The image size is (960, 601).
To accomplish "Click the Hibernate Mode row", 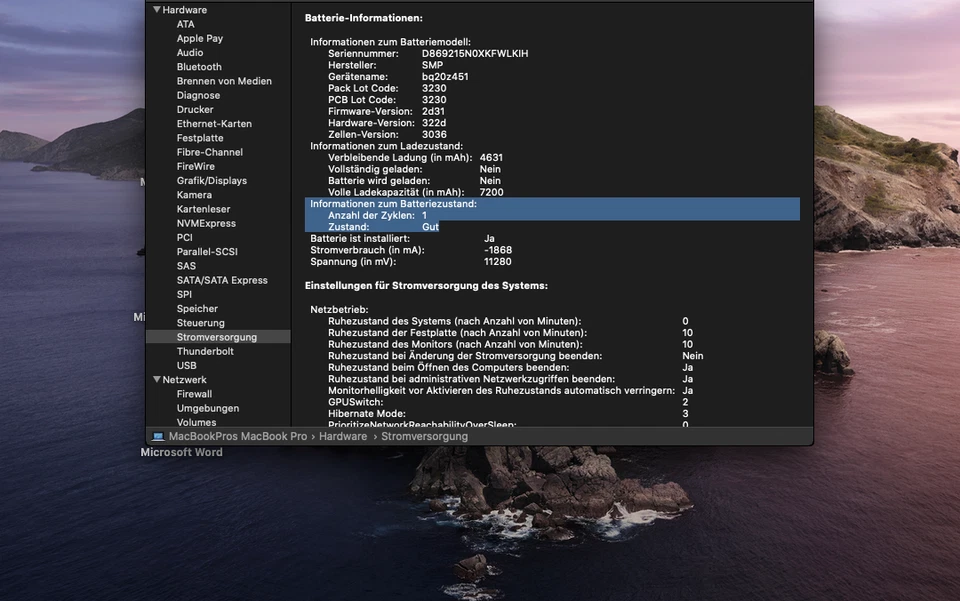I will (508, 414).
